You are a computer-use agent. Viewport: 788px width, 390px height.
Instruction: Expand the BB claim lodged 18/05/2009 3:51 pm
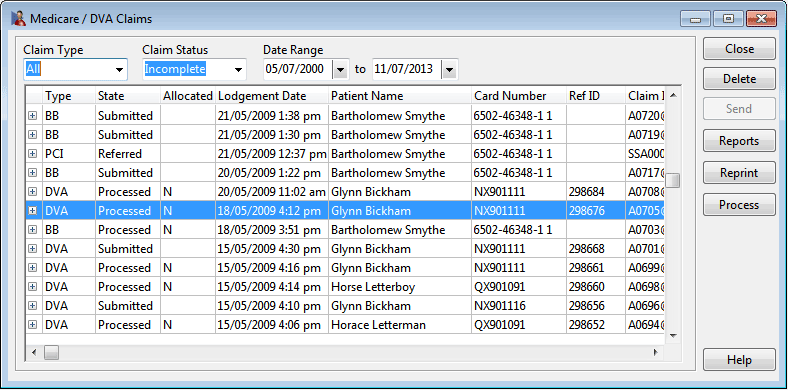tap(33, 230)
